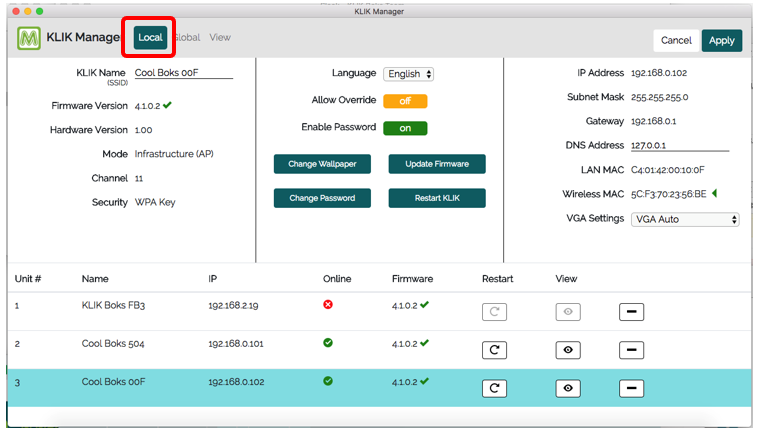Click online green check for Cool Boks 00F
The image size is (763, 433).
pyautogui.click(x=328, y=381)
